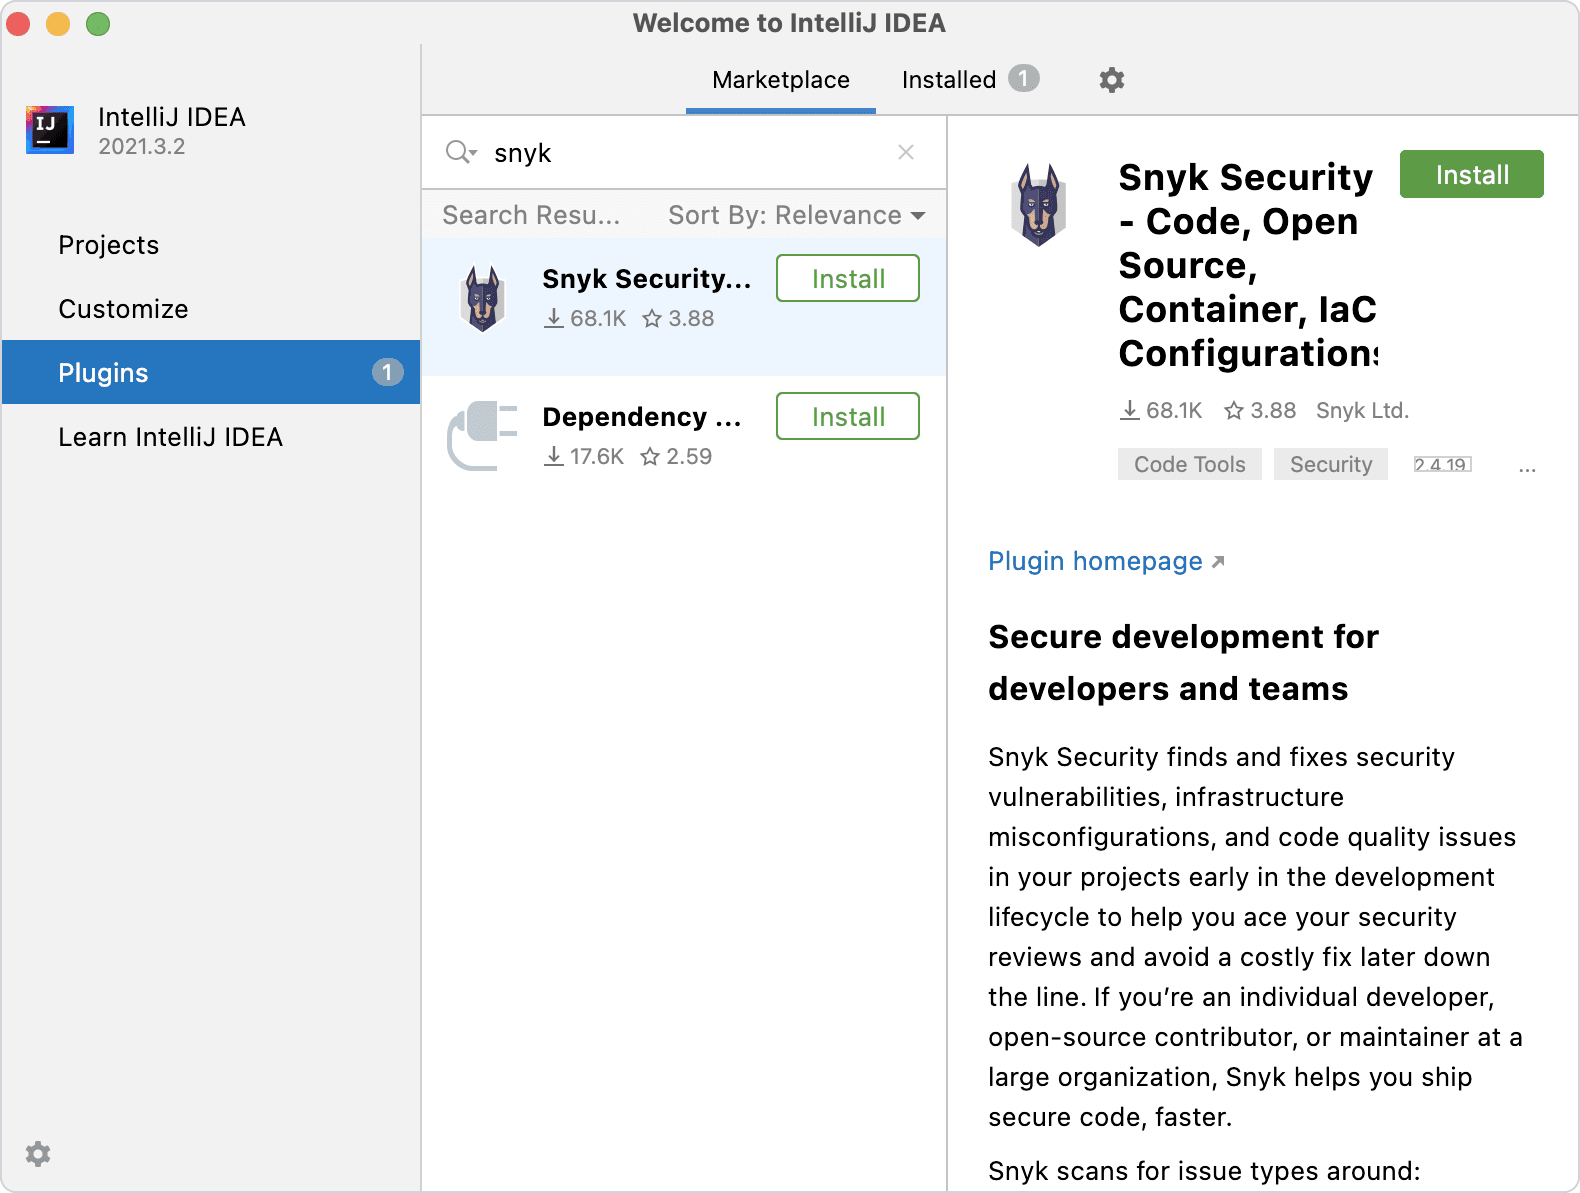The width and height of the screenshot is (1580, 1193).
Task: Click the Snyk Ltd. vendor name
Action: coord(1362,410)
